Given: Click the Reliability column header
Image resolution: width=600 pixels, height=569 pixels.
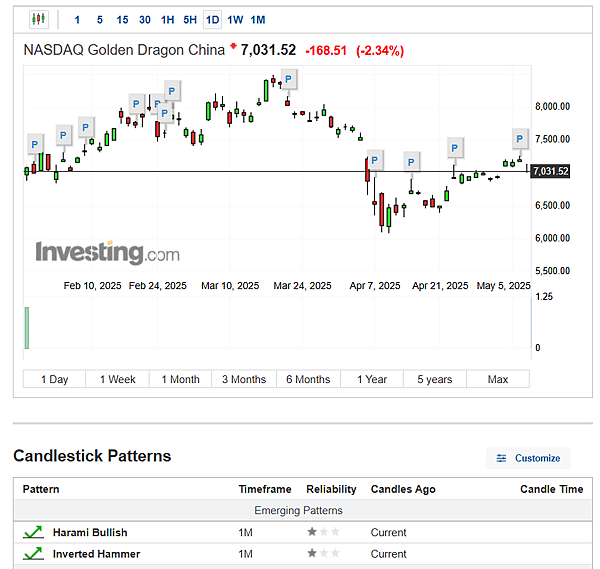Looking at the screenshot, I should [331, 489].
